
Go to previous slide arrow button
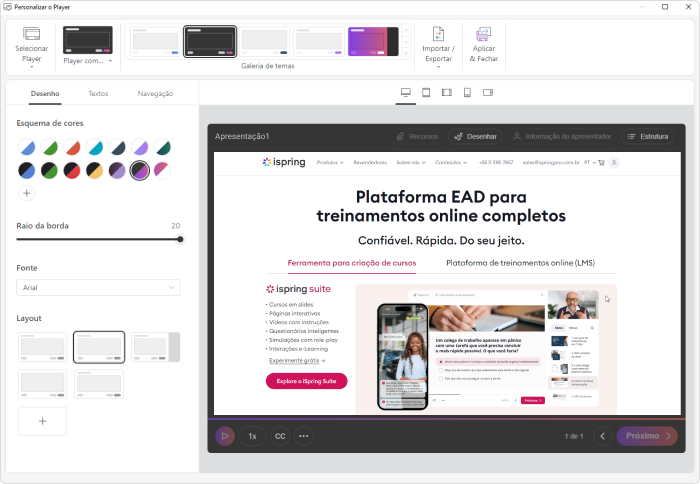coord(603,436)
